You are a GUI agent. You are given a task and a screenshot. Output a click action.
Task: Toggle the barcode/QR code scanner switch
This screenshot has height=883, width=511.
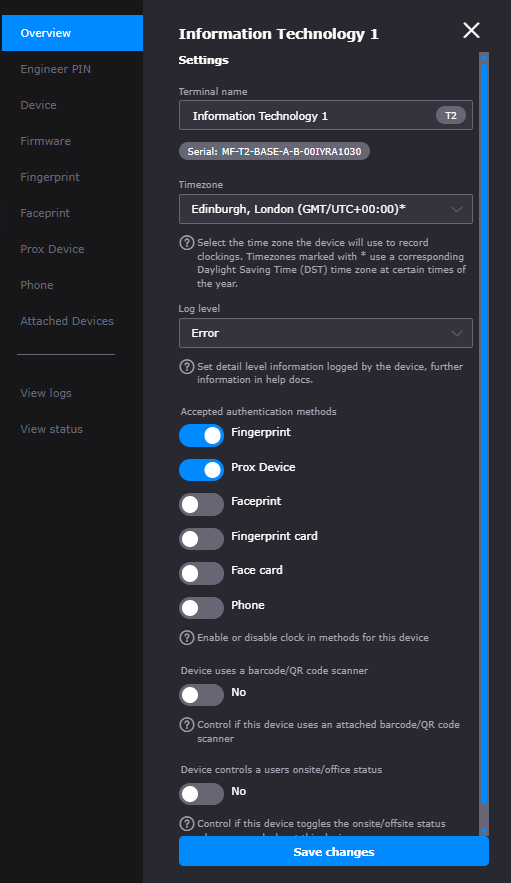pyautogui.click(x=201, y=695)
